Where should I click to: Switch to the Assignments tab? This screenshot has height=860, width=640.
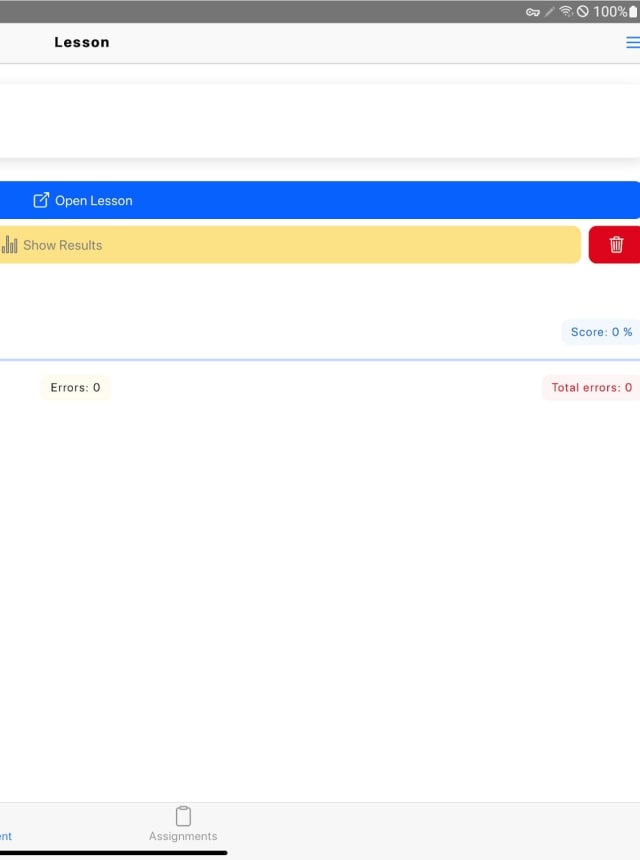[183, 824]
